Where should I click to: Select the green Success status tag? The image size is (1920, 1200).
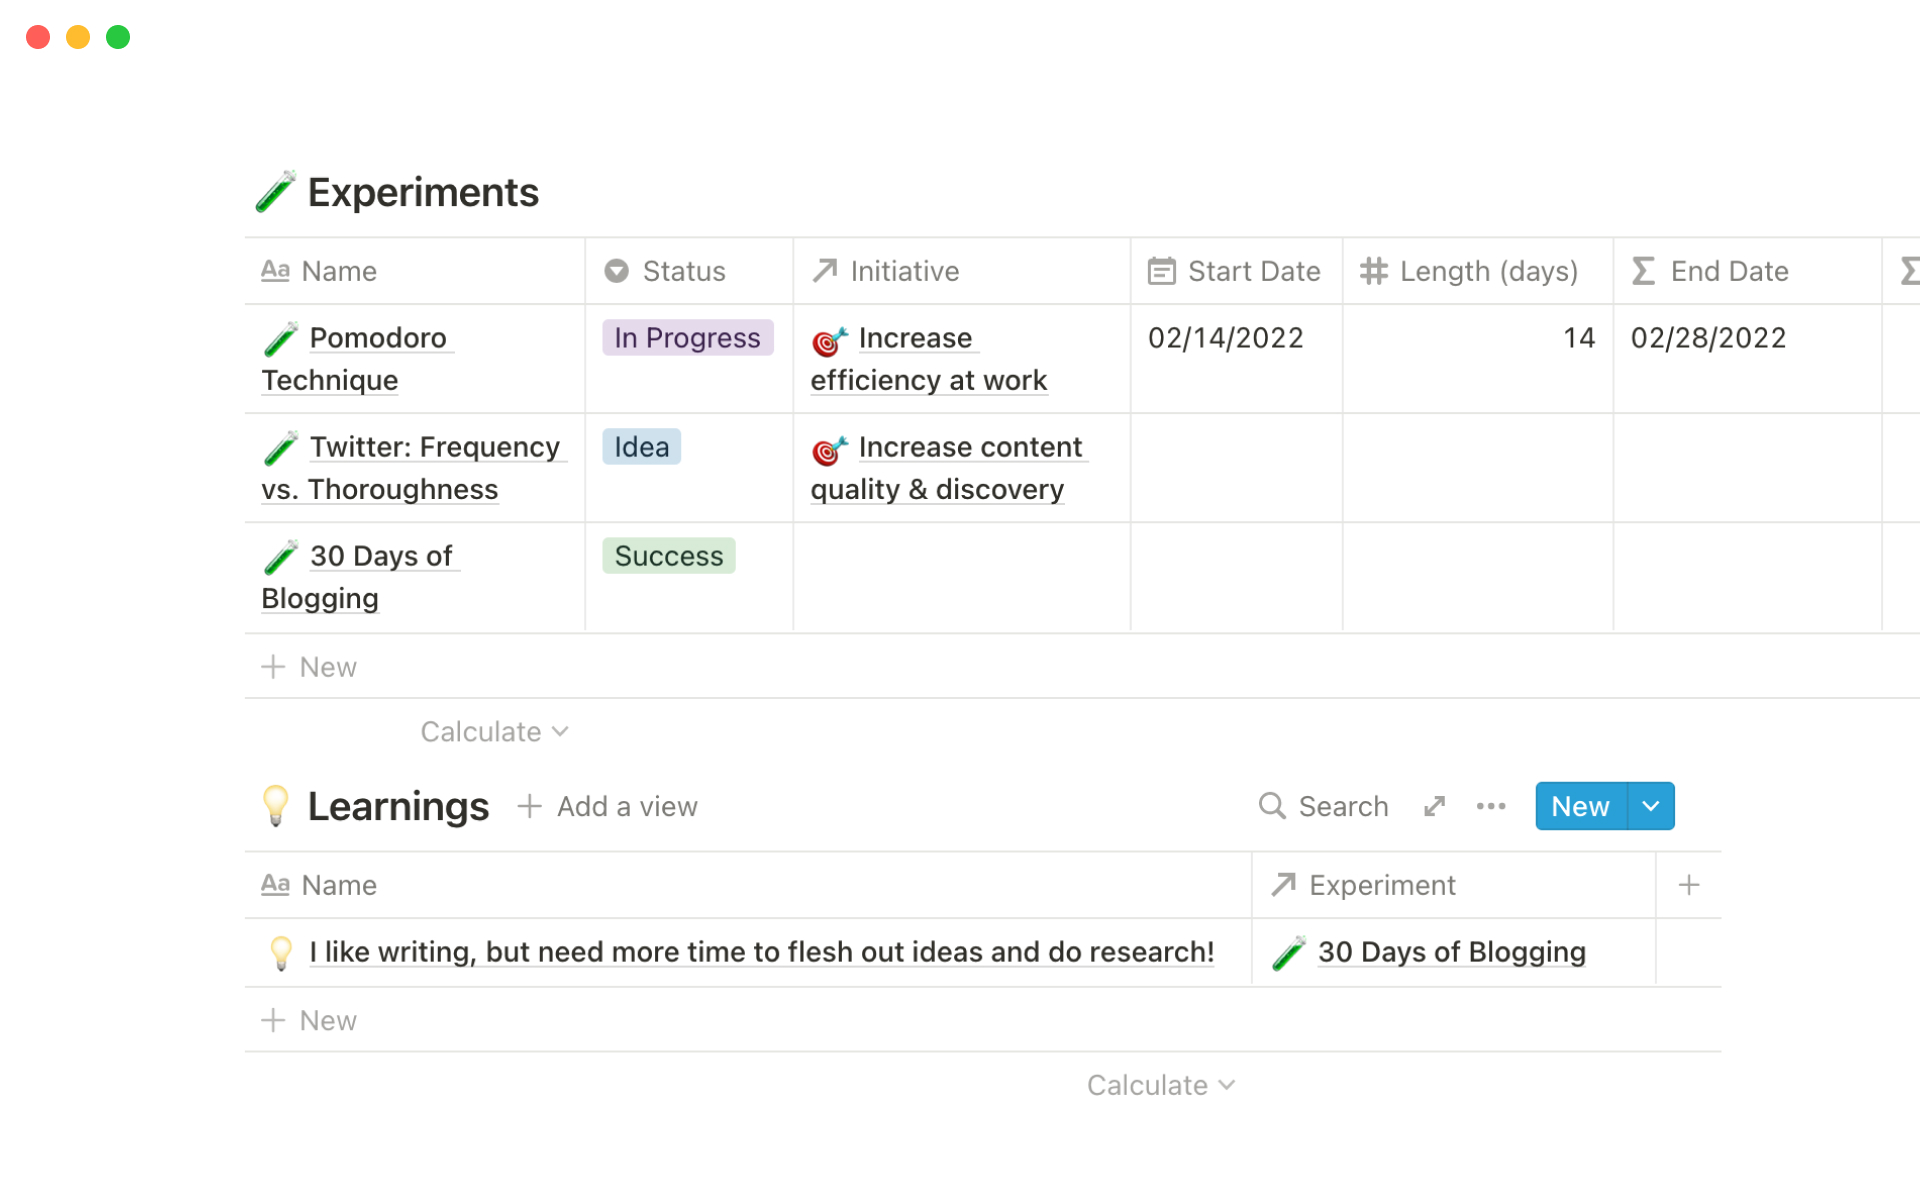[668, 556]
